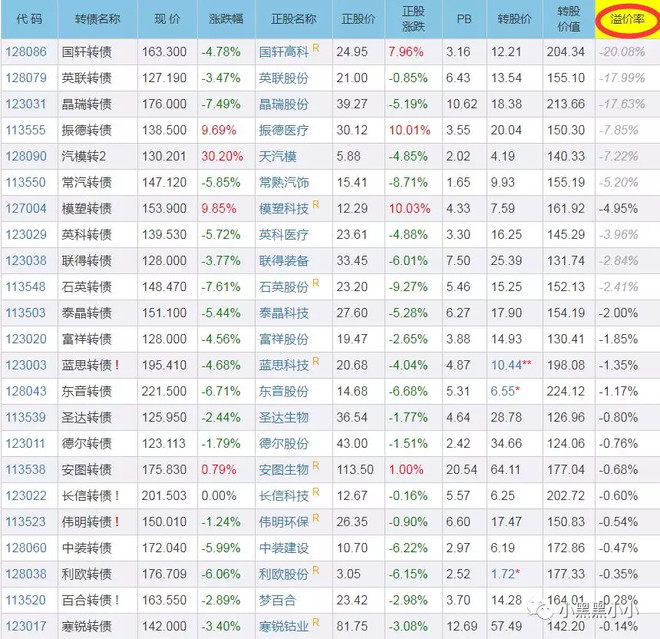Click the 正股涨跌 column header

pyautogui.click(x=413, y=19)
